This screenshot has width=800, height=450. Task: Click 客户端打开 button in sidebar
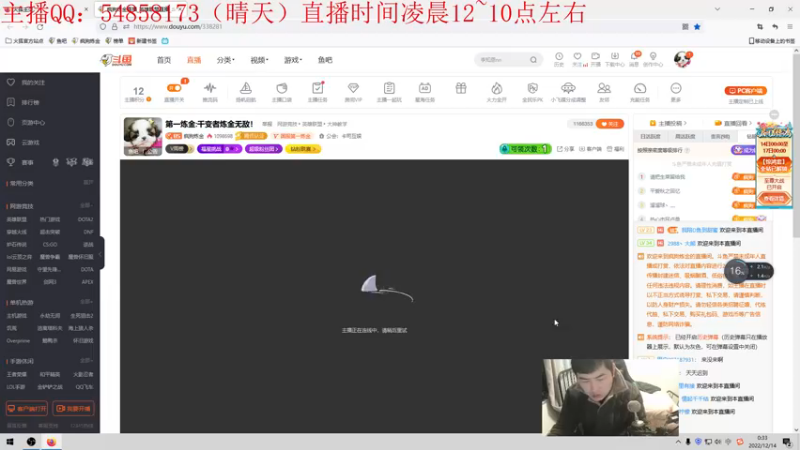click(x=27, y=409)
